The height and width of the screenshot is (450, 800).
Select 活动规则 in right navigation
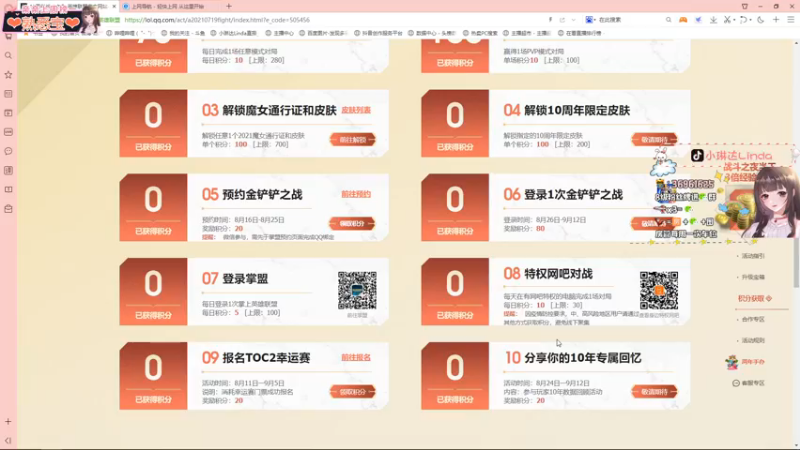point(753,340)
